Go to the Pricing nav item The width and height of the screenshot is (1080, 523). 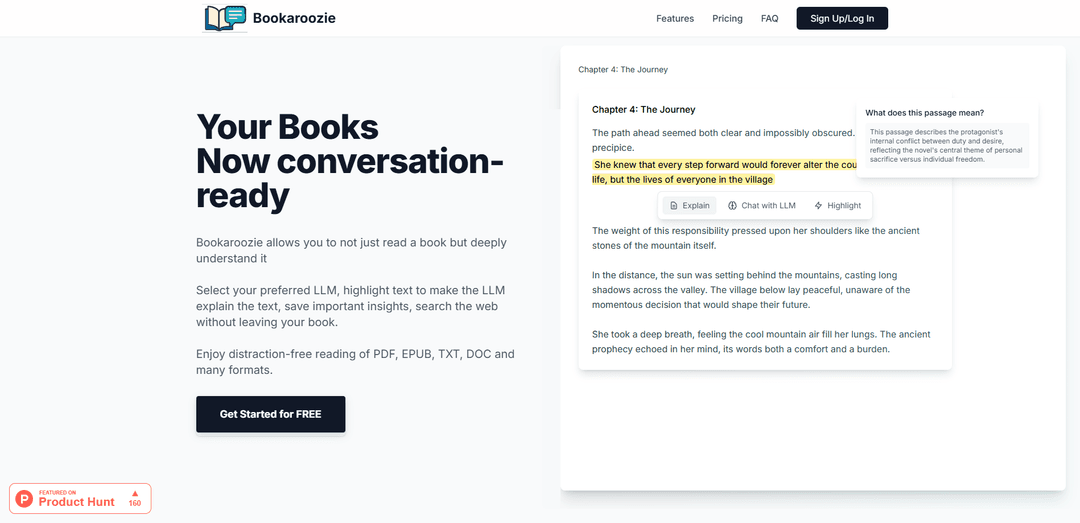tap(727, 19)
